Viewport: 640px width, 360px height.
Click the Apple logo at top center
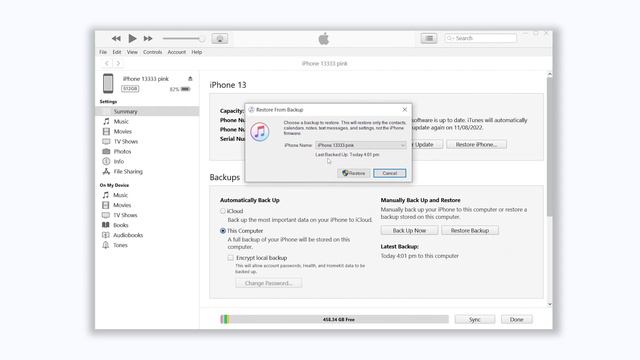coord(324,39)
